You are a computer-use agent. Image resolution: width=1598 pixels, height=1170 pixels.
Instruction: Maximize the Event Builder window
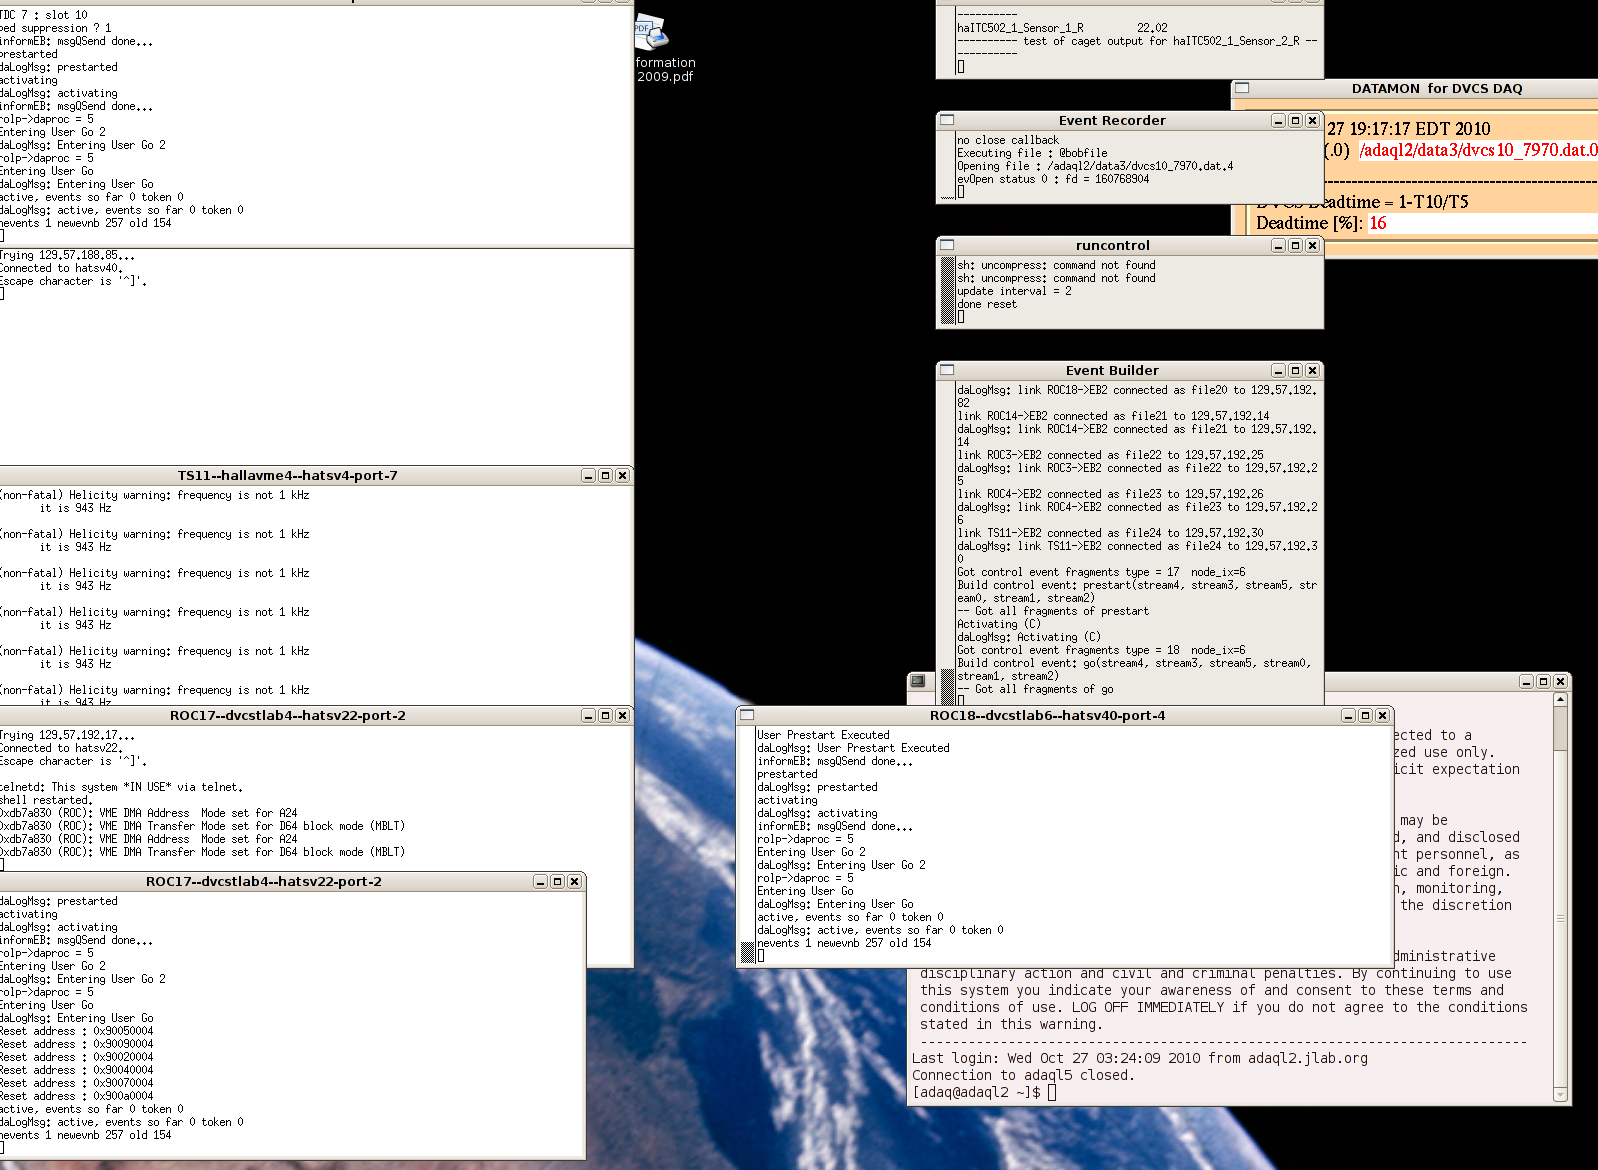(1295, 370)
